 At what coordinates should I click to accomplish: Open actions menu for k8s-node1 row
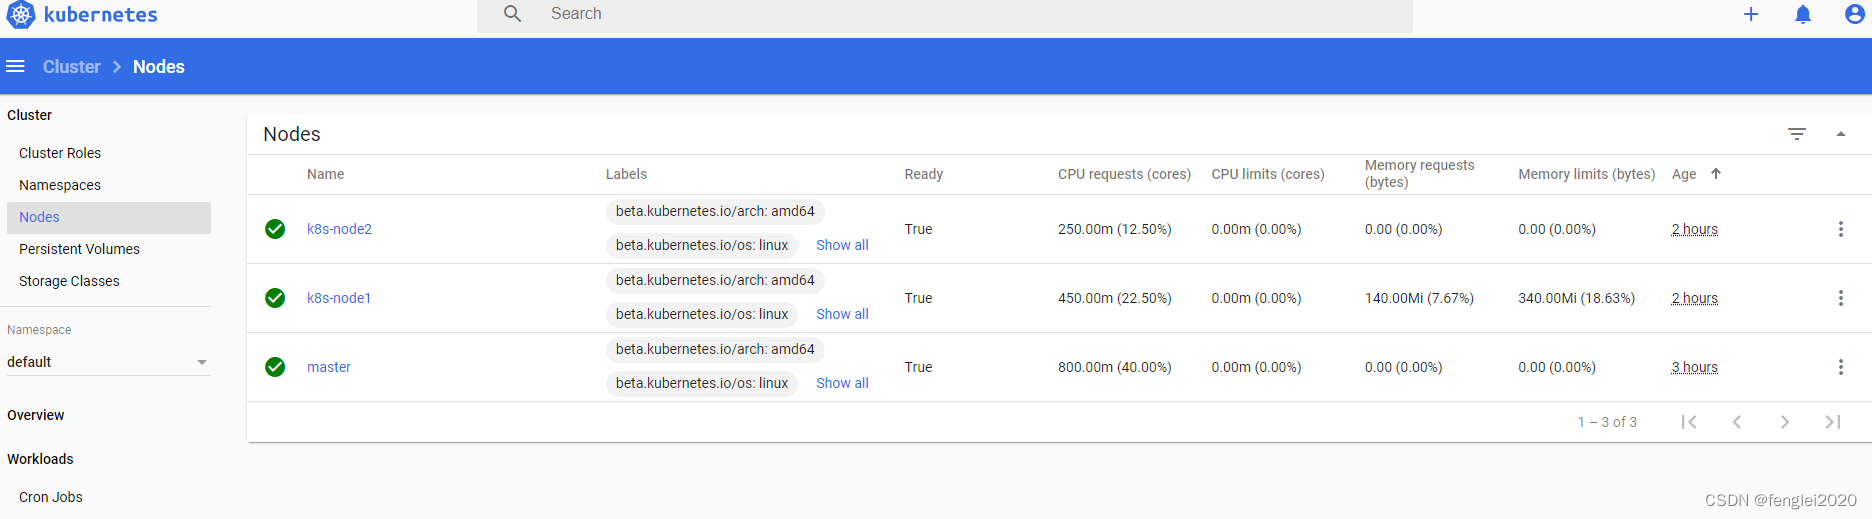[x=1841, y=298]
